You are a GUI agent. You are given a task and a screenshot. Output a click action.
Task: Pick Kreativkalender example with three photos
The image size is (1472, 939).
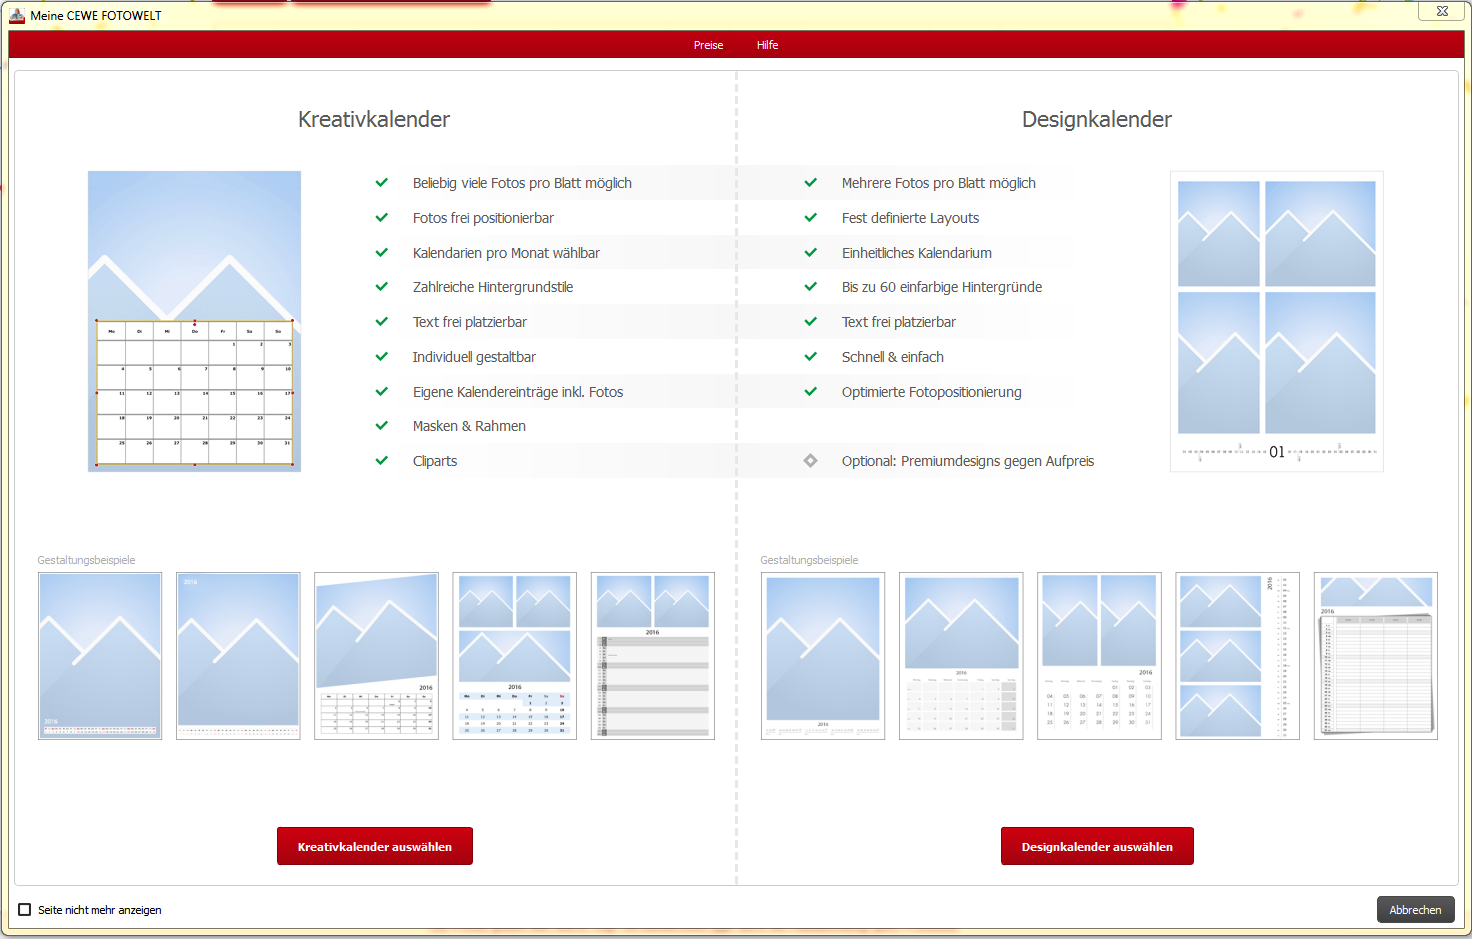click(x=514, y=656)
